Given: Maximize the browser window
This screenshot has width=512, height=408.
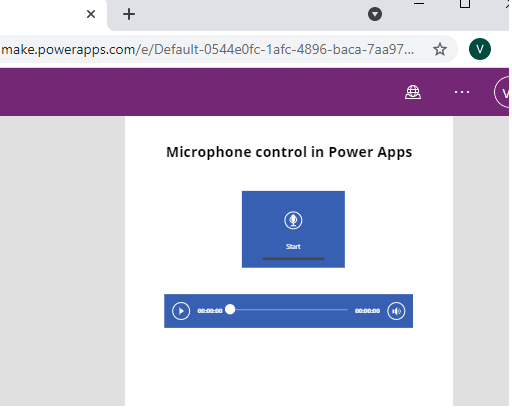Looking at the screenshot, I should [465, 4].
